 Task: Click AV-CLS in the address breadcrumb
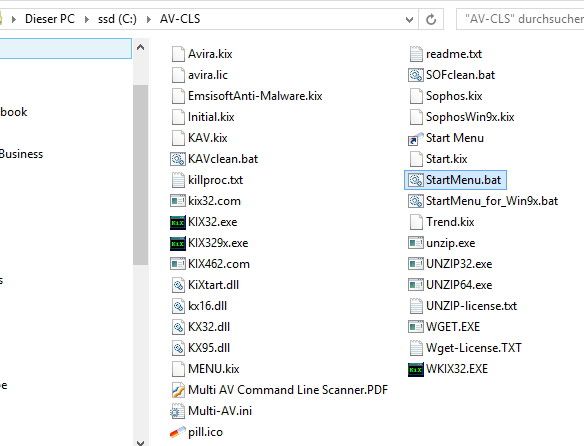(x=180, y=19)
